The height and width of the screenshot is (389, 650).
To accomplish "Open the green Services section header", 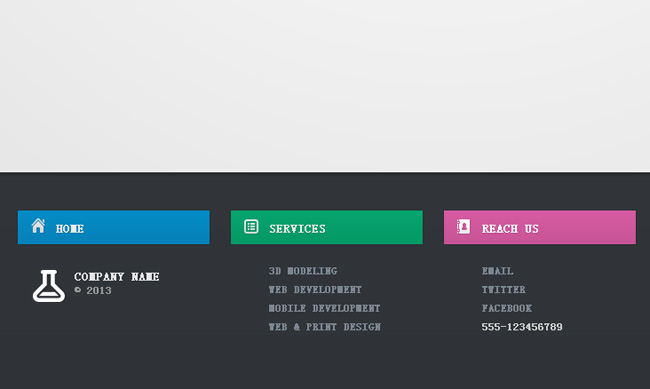I will point(327,227).
